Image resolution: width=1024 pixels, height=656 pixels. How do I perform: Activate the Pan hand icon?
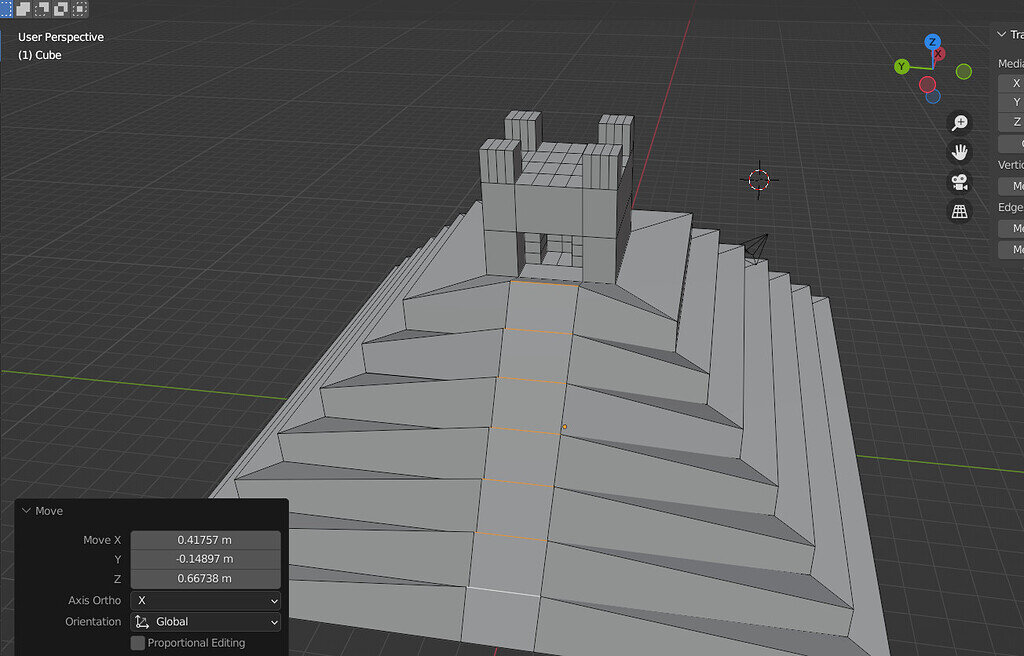click(959, 152)
